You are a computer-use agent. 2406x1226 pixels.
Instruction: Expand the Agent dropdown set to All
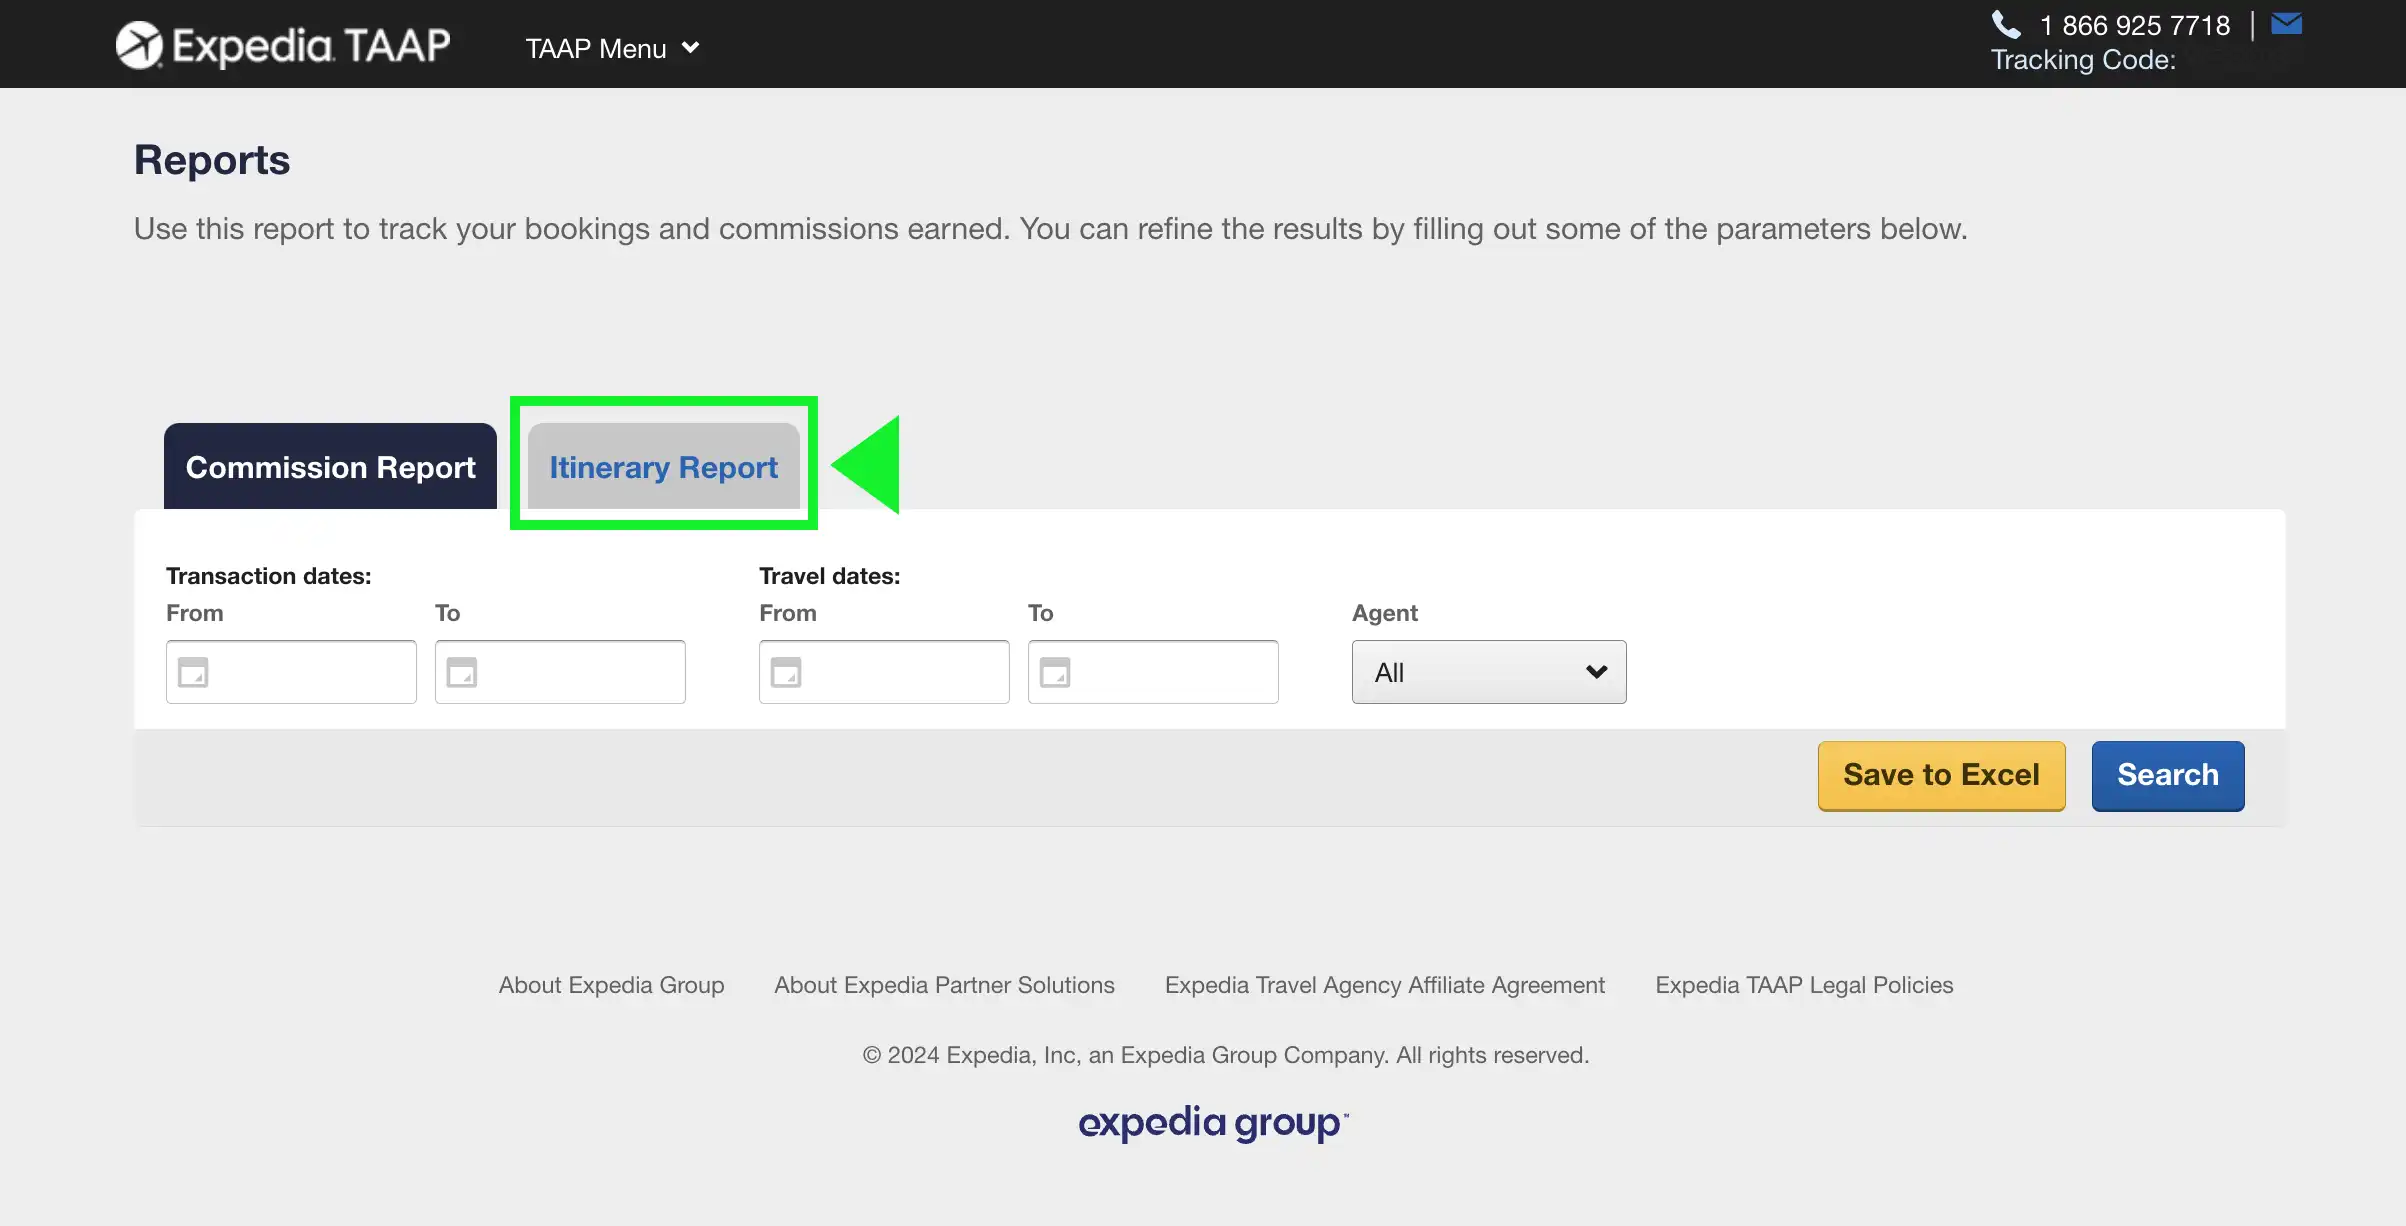(x=1489, y=672)
